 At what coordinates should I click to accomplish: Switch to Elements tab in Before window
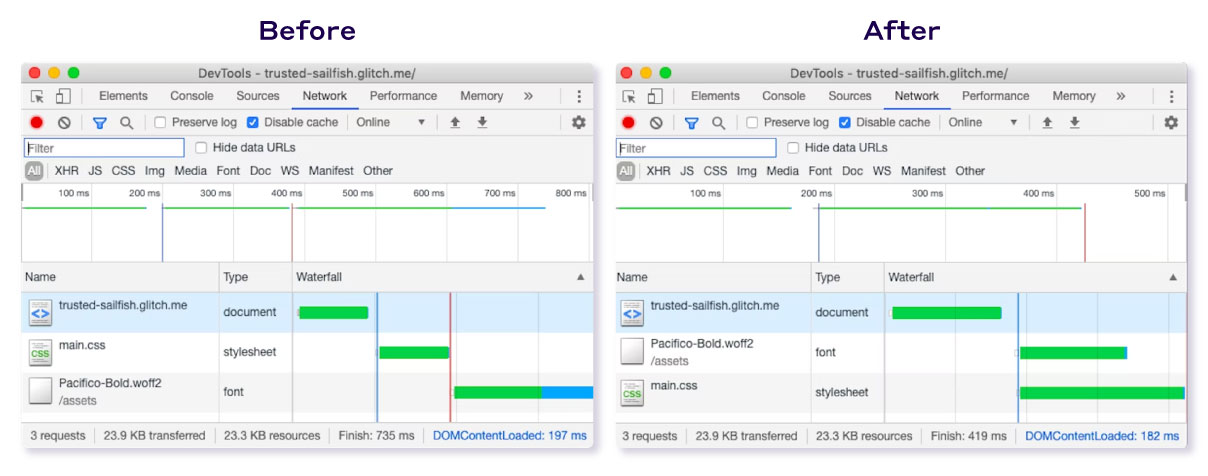pyautogui.click(x=123, y=96)
